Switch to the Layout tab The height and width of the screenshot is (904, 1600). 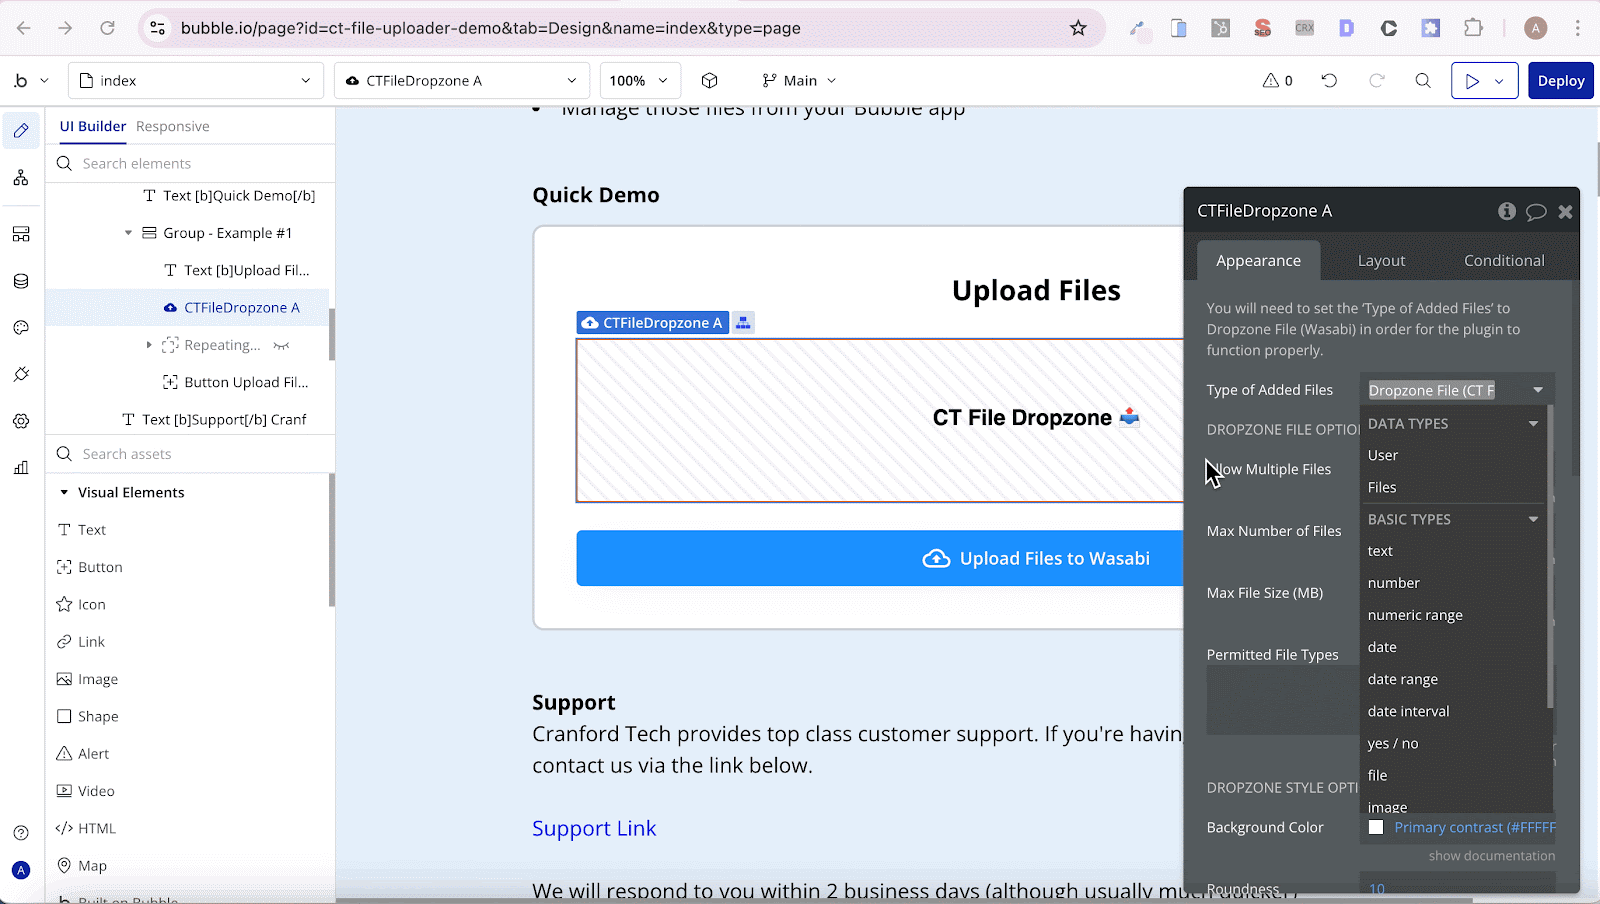pyautogui.click(x=1381, y=261)
